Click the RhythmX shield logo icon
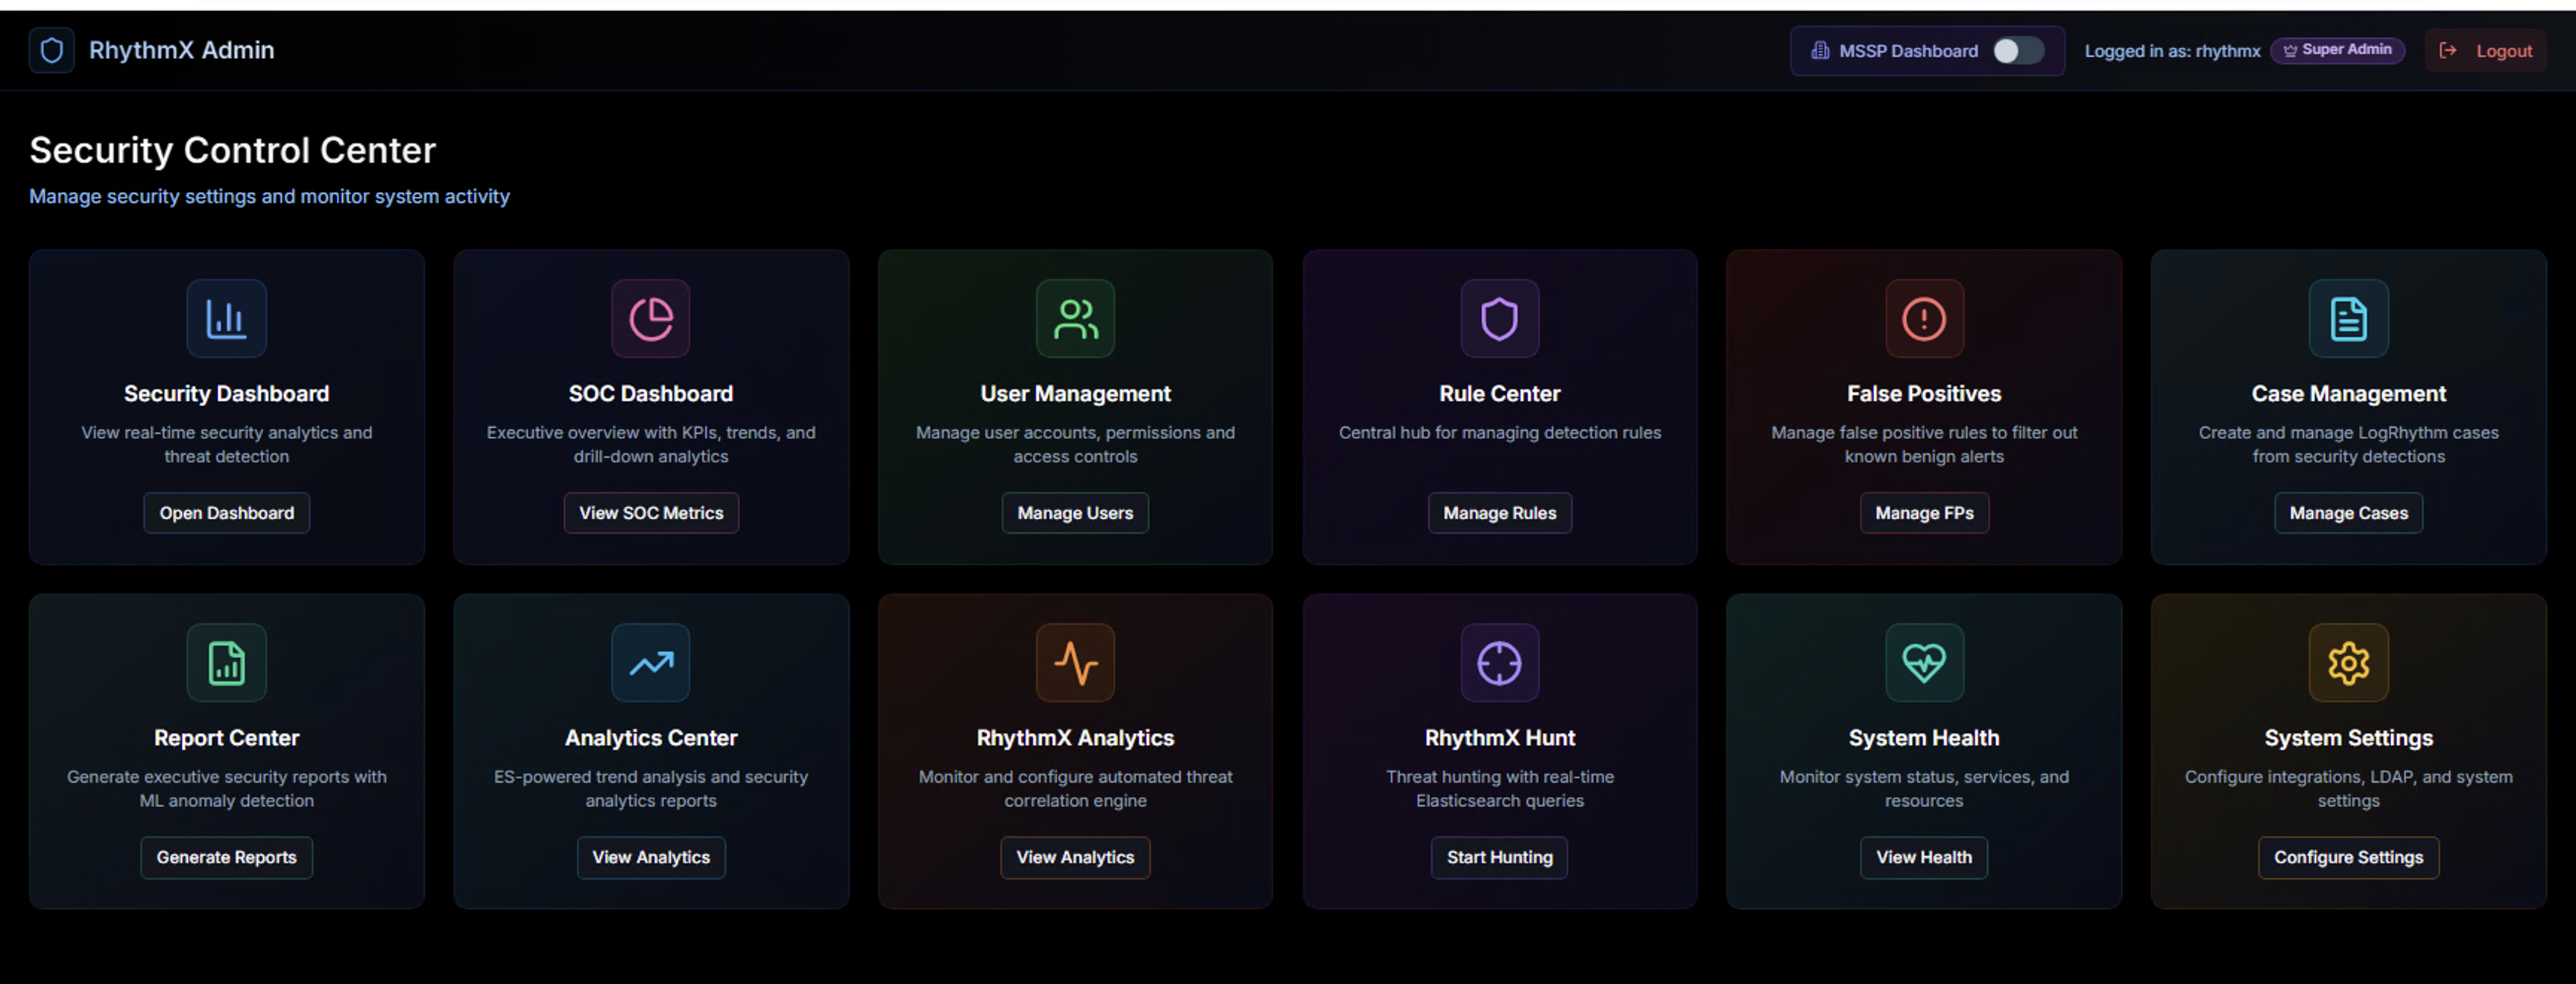Viewport: 2576px width, 984px height. click(x=52, y=50)
